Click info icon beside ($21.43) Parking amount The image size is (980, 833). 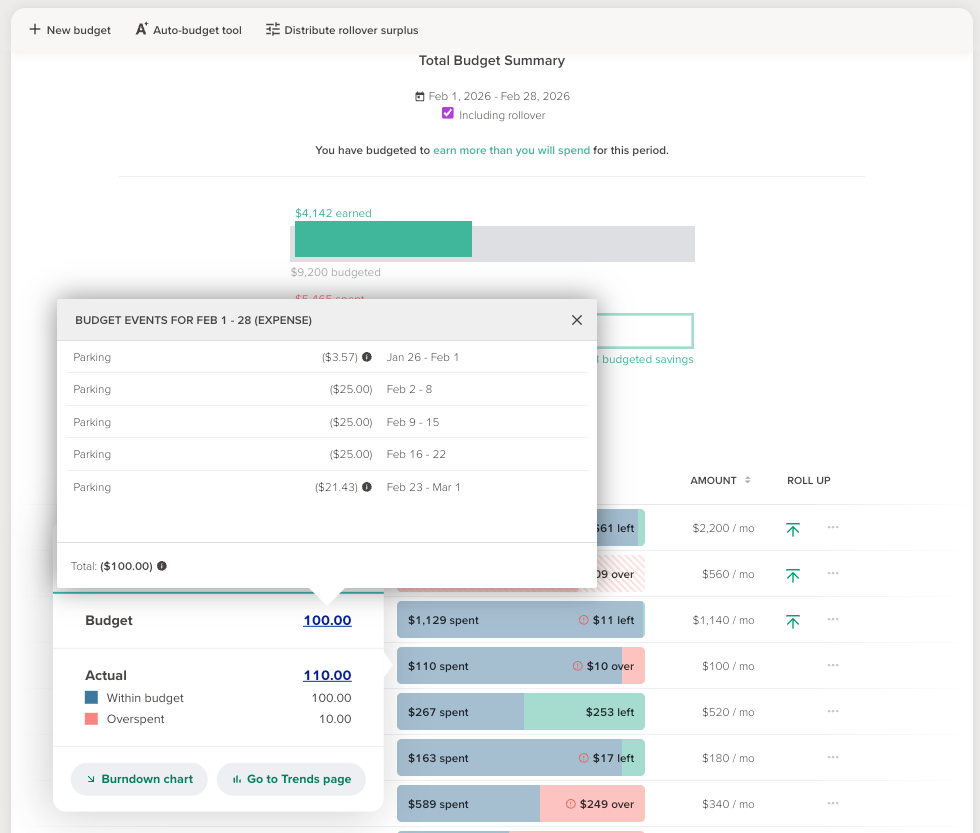(x=367, y=487)
